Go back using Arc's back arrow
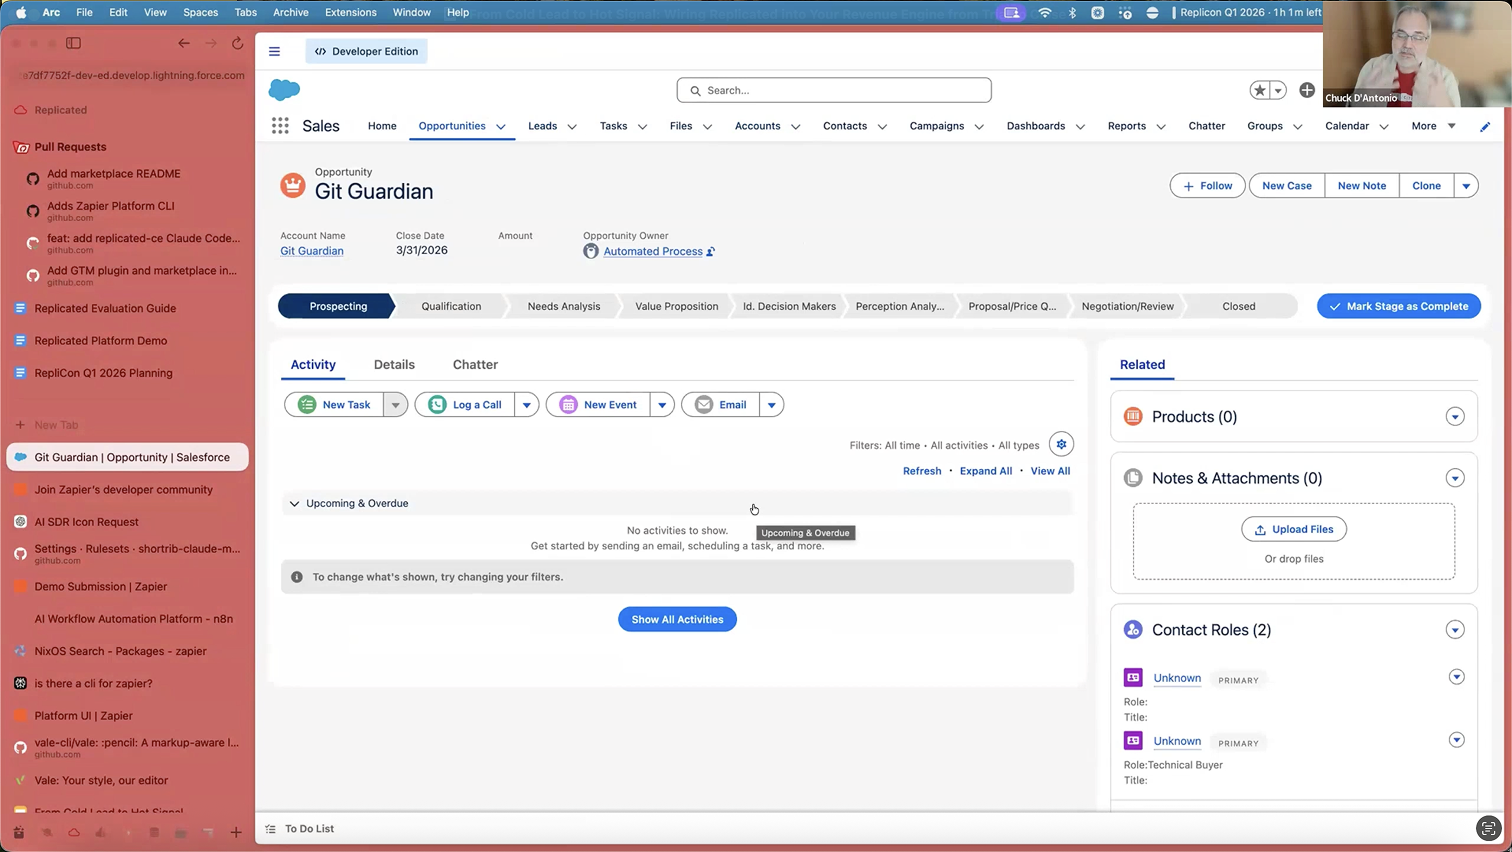Screen dimensions: 1512x852 pos(184,43)
